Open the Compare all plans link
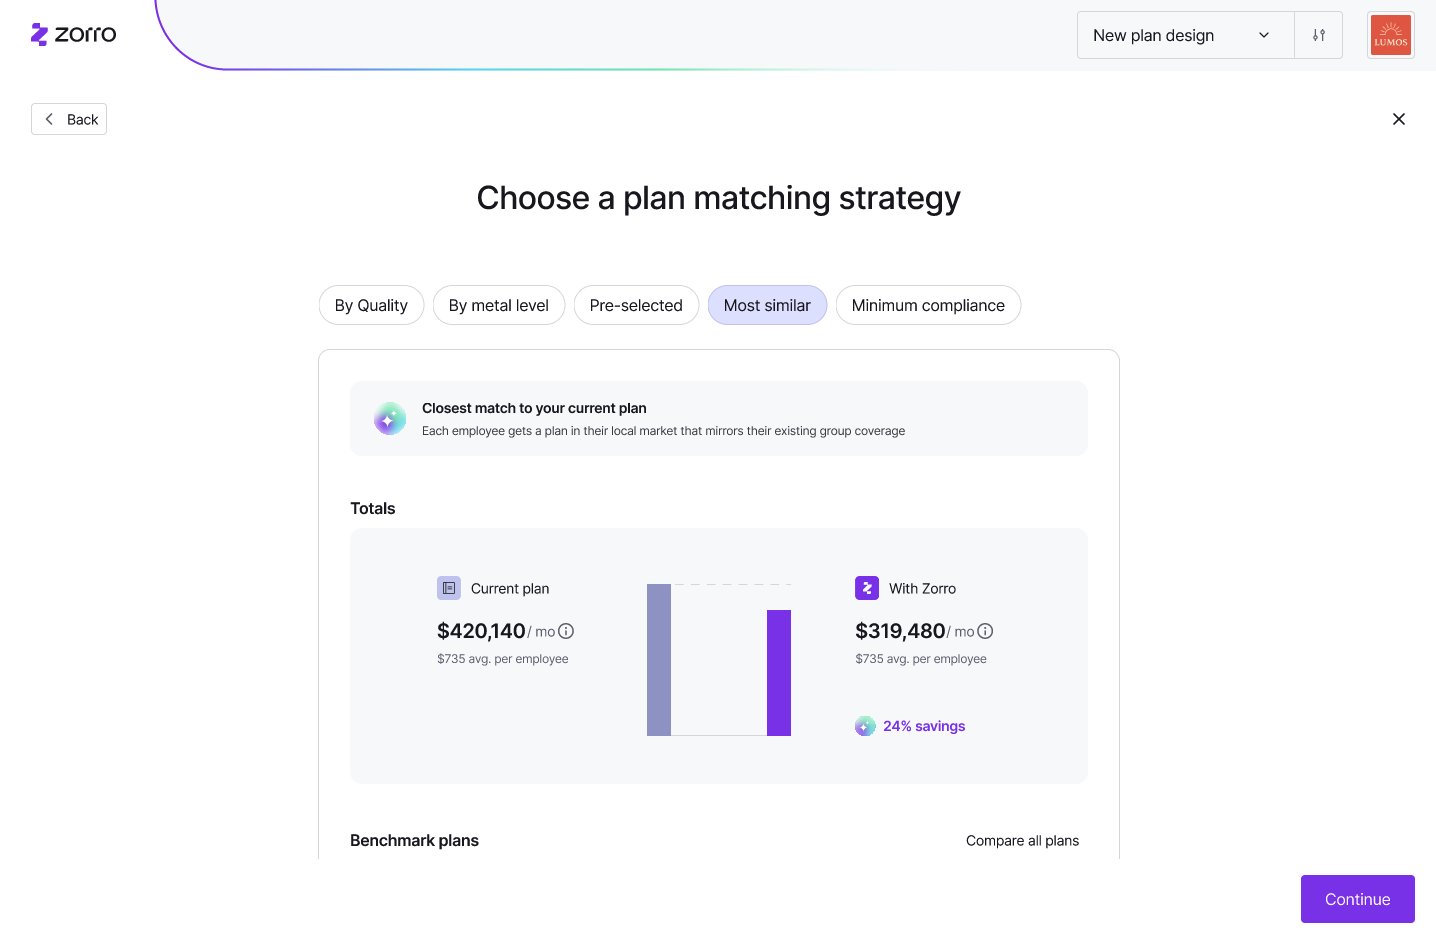The image size is (1436, 937). pyautogui.click(x=1022, y=840)
